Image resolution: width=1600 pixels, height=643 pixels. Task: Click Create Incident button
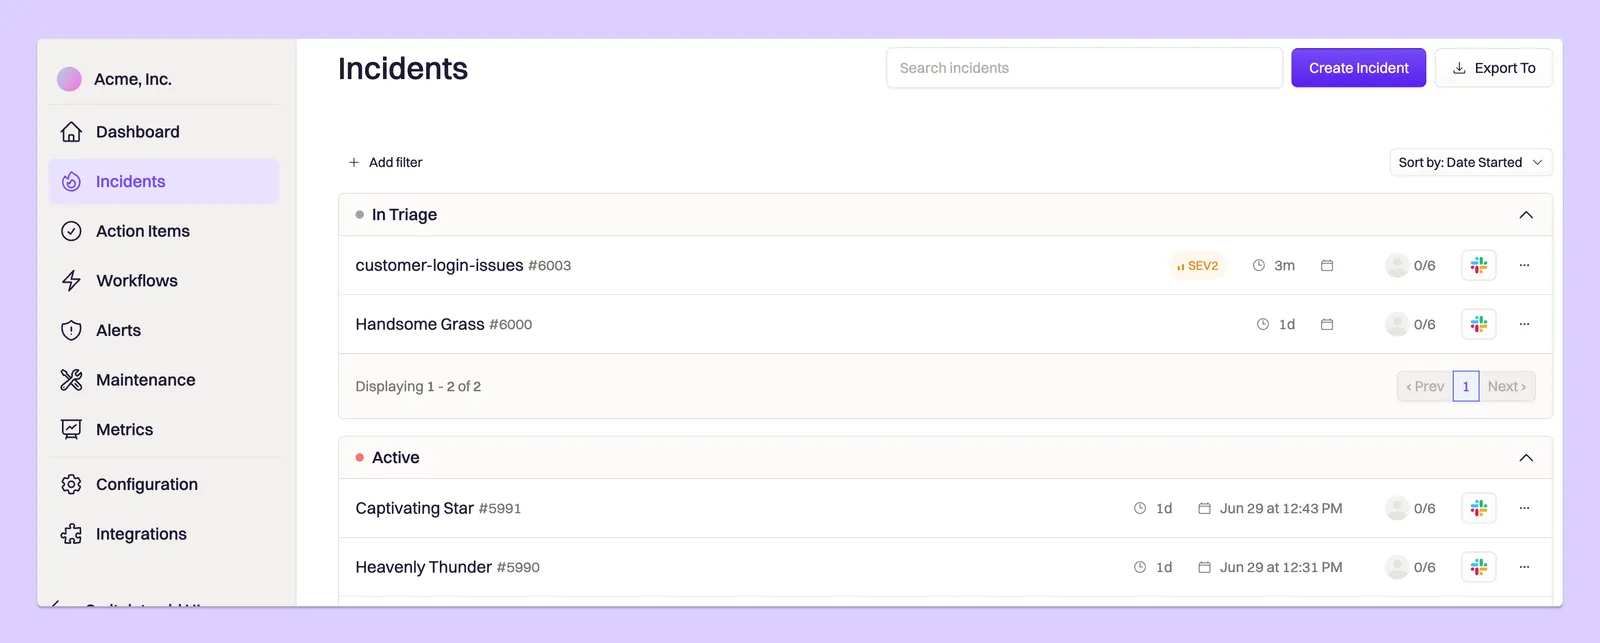(1358, 68)
